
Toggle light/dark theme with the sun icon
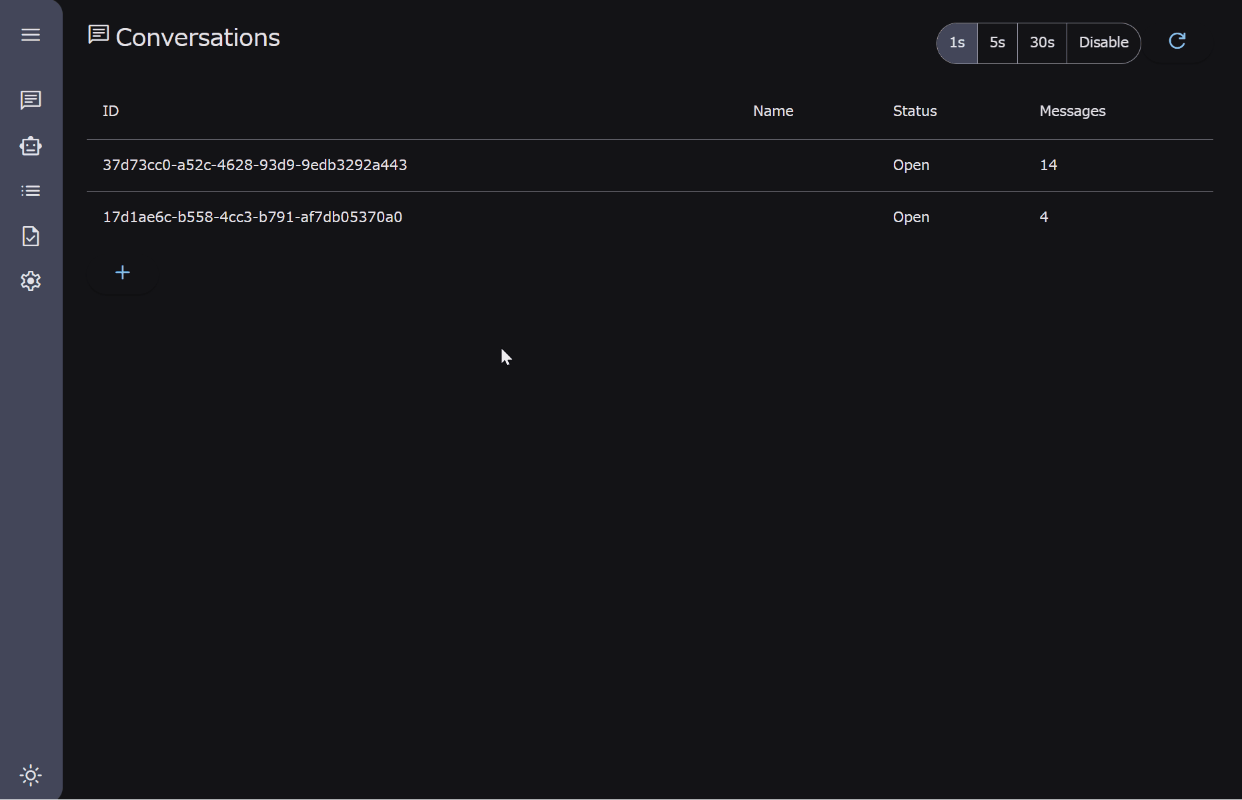[x=31, y=775]
